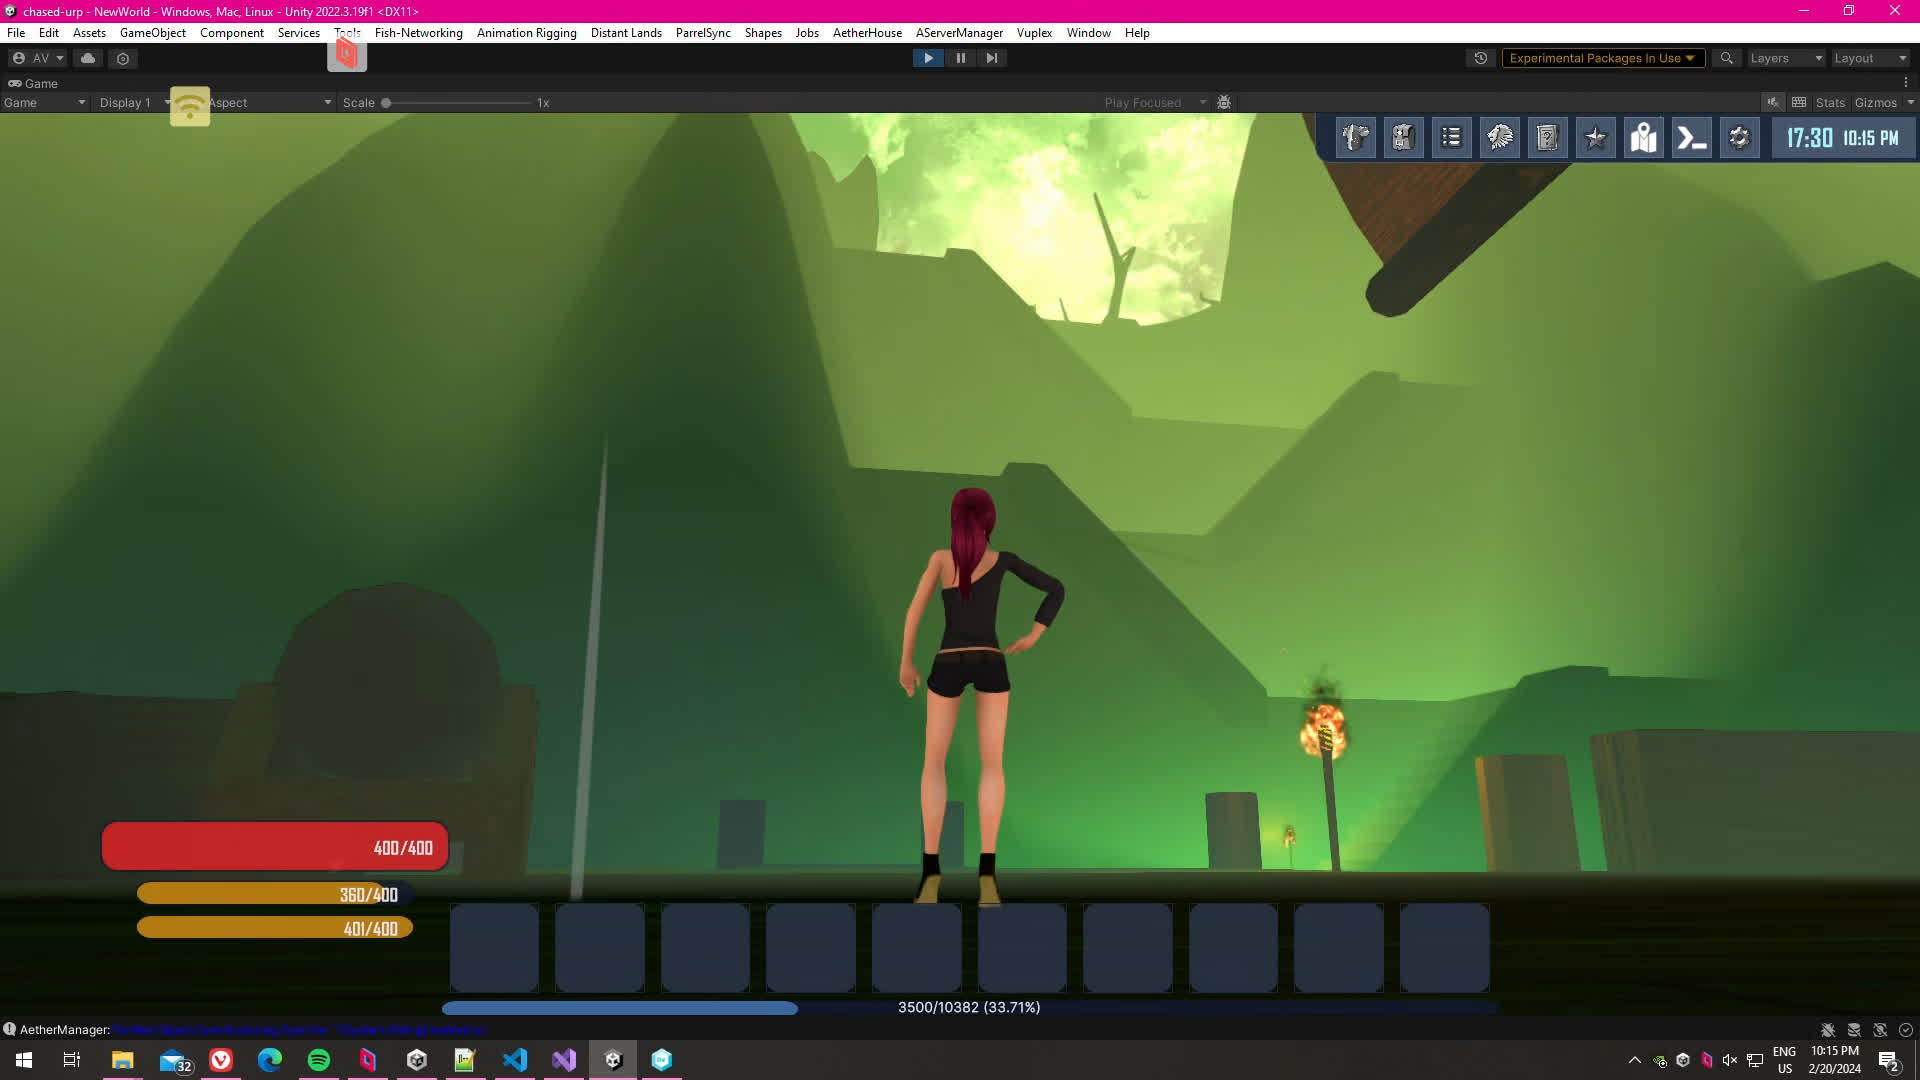This screenshot has width=1920, height=1080.
Task: Open the in-game gear settings icon
Action: point(1739,138)
